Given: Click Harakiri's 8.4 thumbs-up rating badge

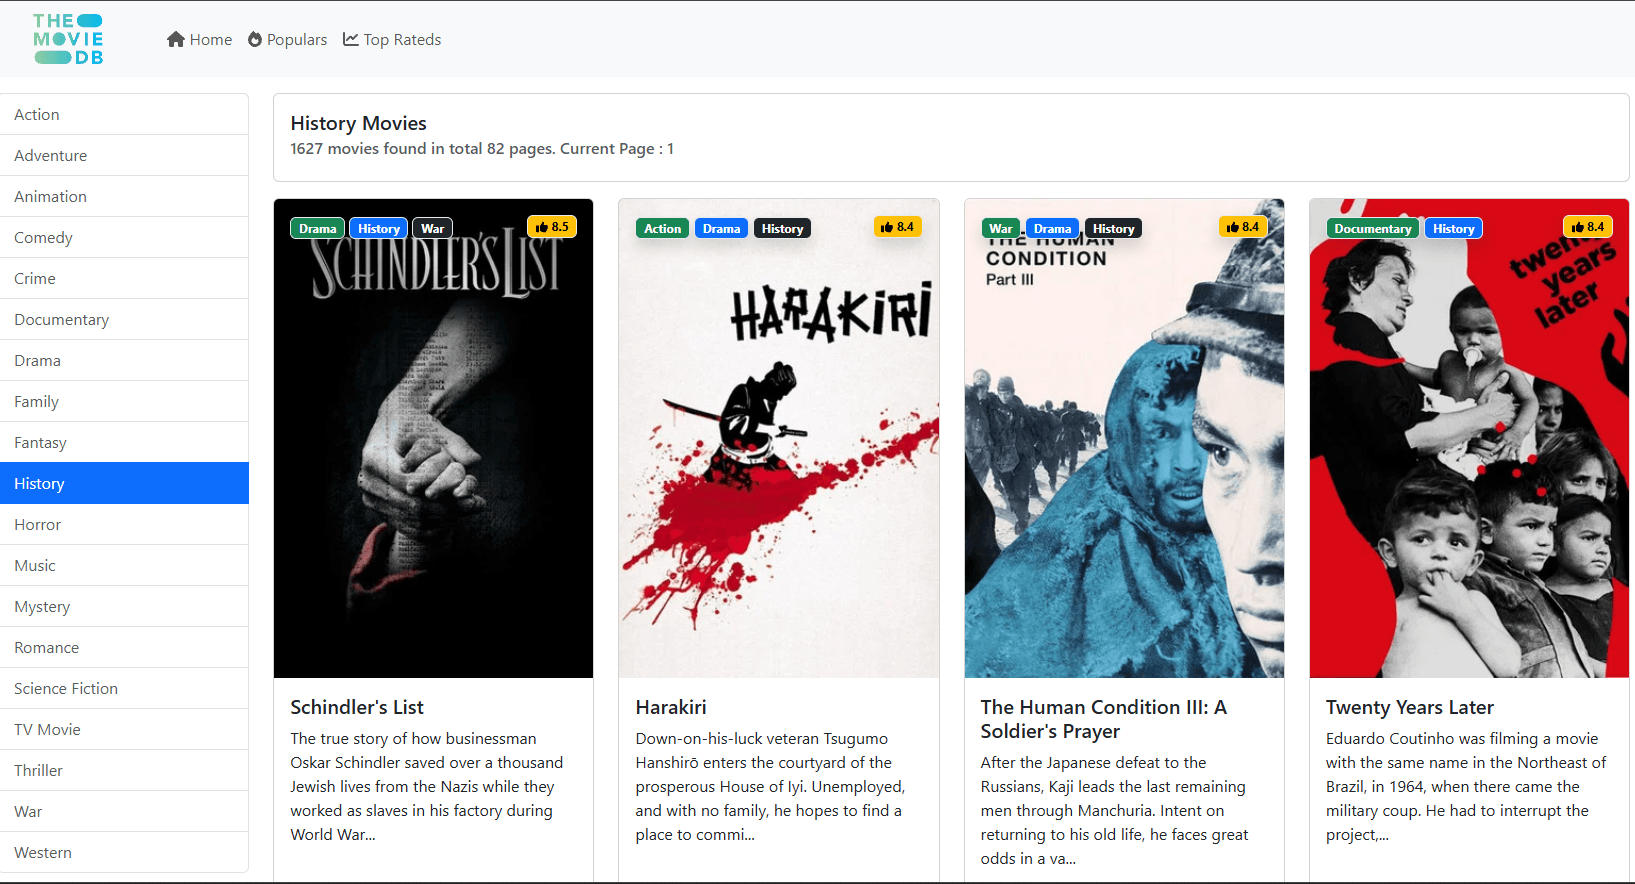Looking at the screenshot, I should (897, 227).
